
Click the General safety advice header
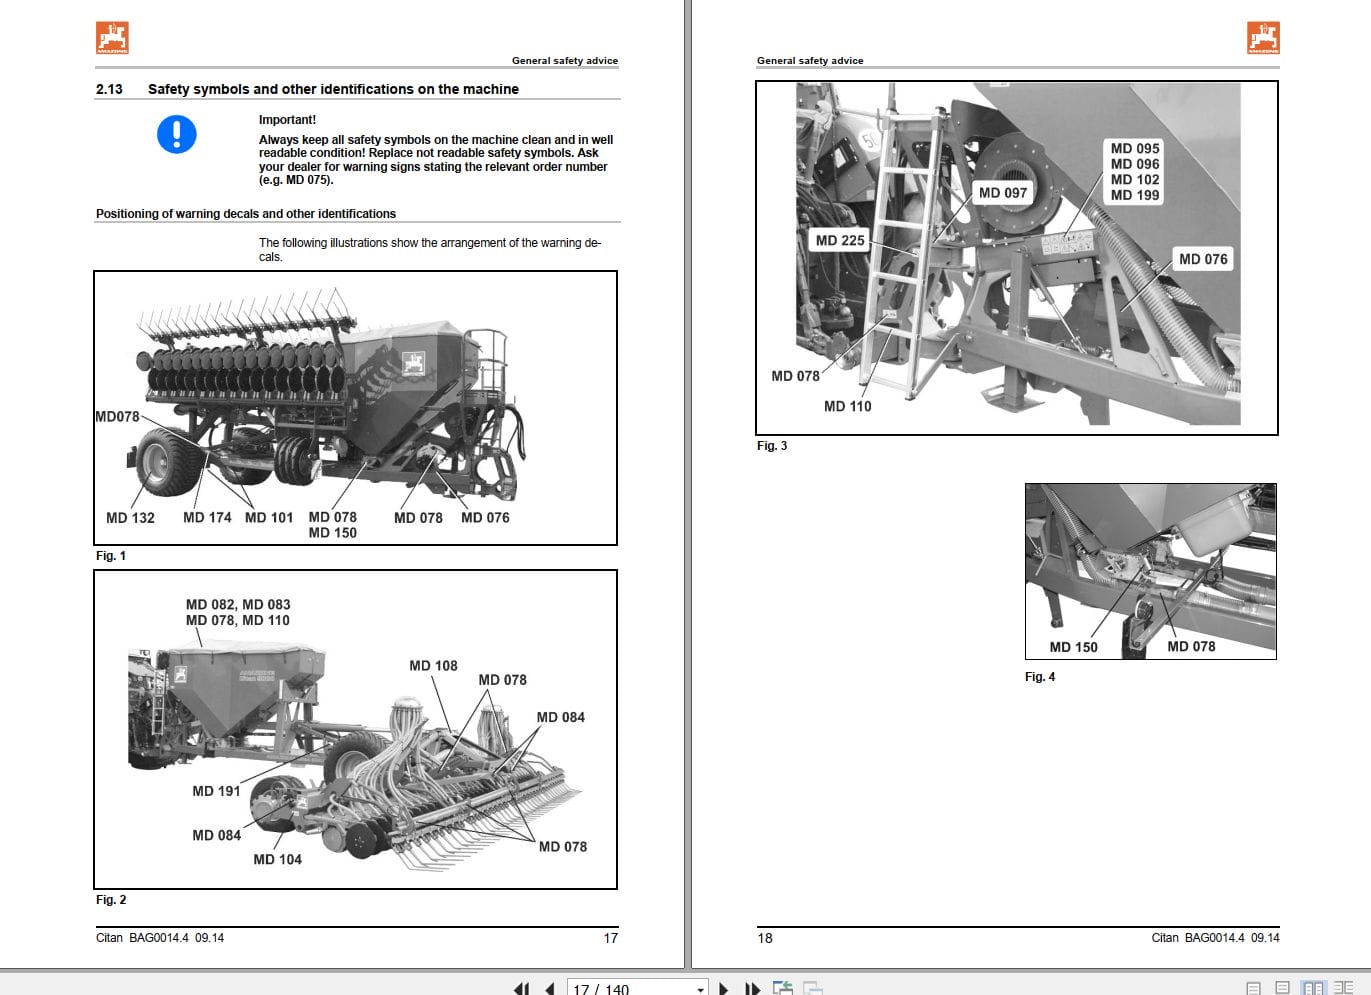pyautogui.click(x=565, y=60)
